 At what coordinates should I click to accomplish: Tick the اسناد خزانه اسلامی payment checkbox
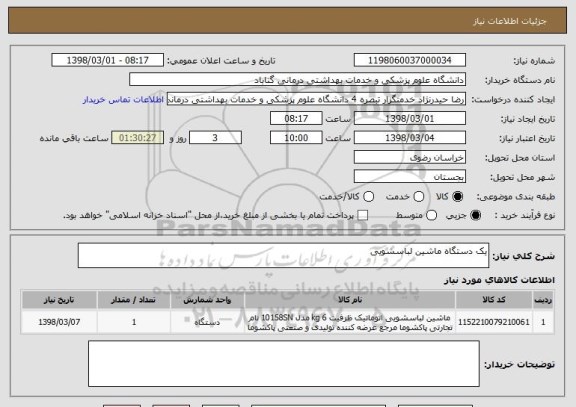click(x=363, y=216)
